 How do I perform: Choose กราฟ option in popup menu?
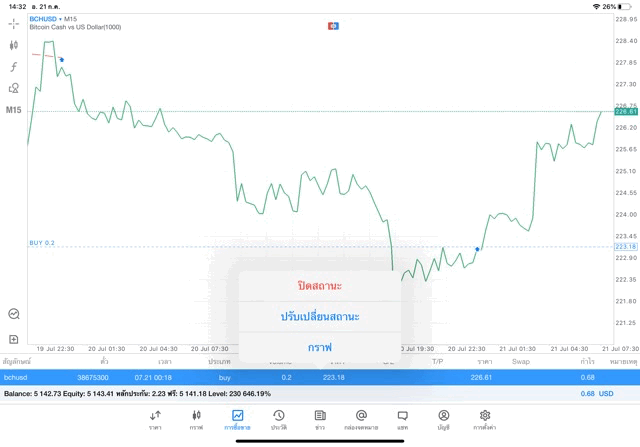(x=319, y=346)
